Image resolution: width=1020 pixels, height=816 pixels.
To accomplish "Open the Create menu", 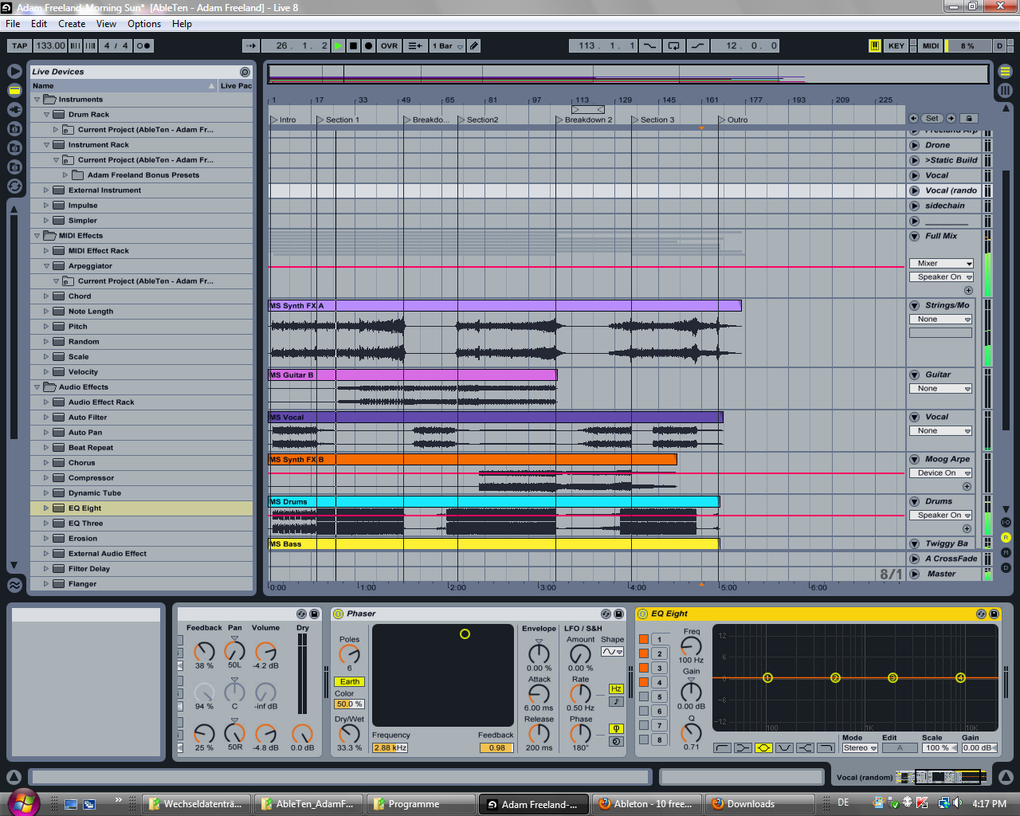I will click(x=71, y=23).
